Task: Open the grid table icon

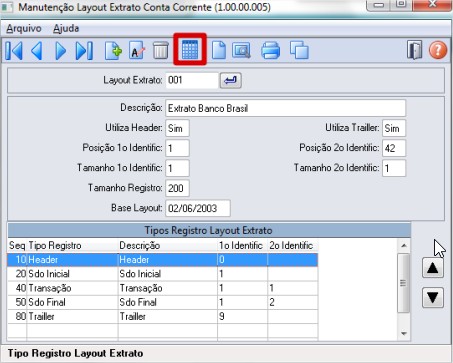Action: [190, 50]
